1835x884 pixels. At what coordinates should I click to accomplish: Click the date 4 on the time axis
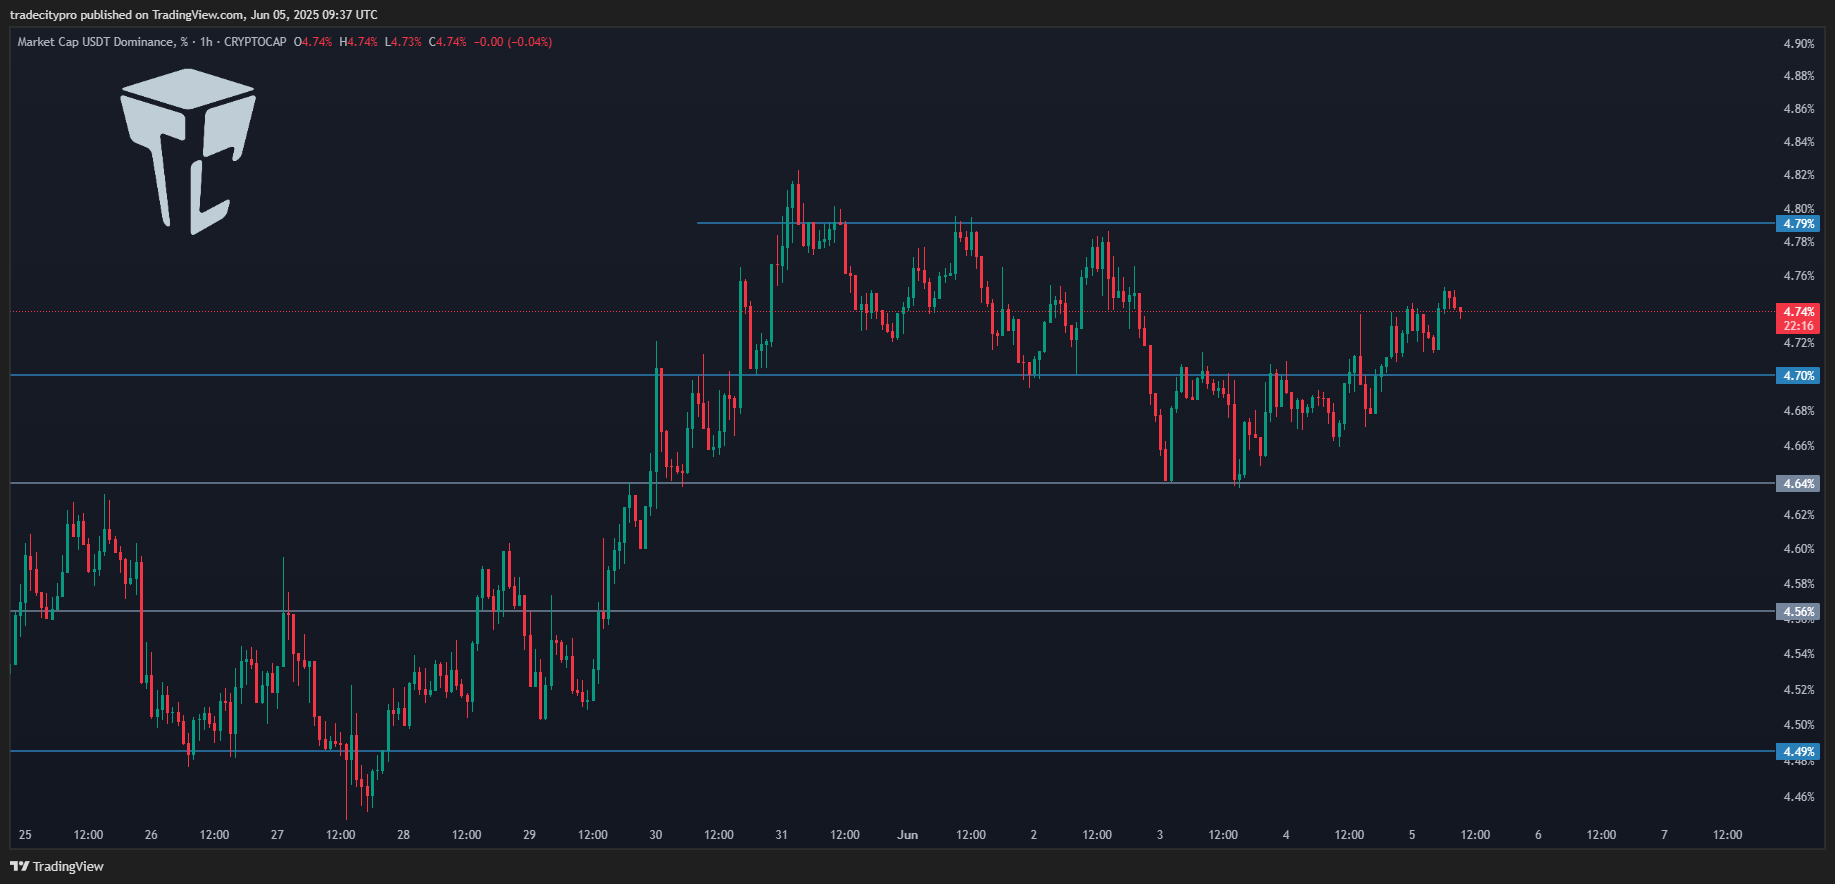1286,835
